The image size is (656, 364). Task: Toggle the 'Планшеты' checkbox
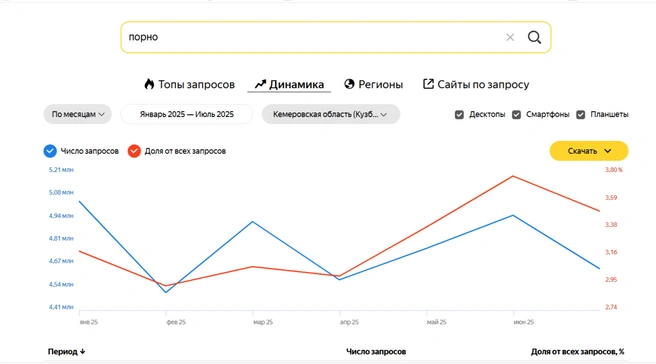click(x=580, y=115)
